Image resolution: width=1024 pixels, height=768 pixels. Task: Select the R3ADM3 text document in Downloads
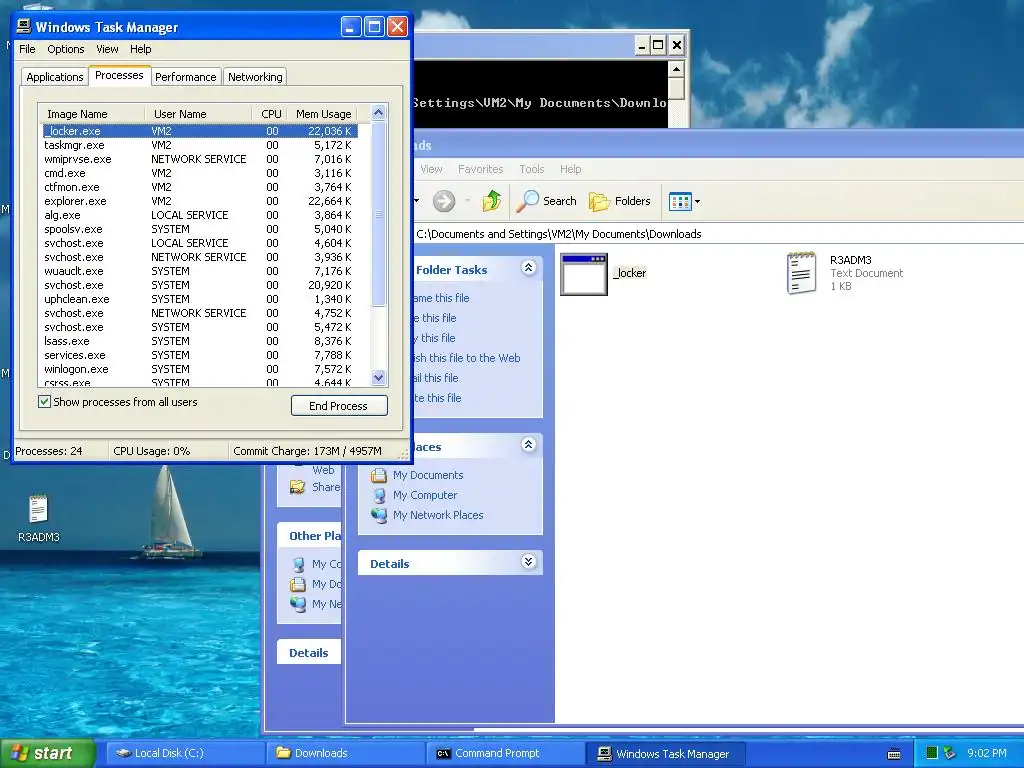click(x=845, y=273)
